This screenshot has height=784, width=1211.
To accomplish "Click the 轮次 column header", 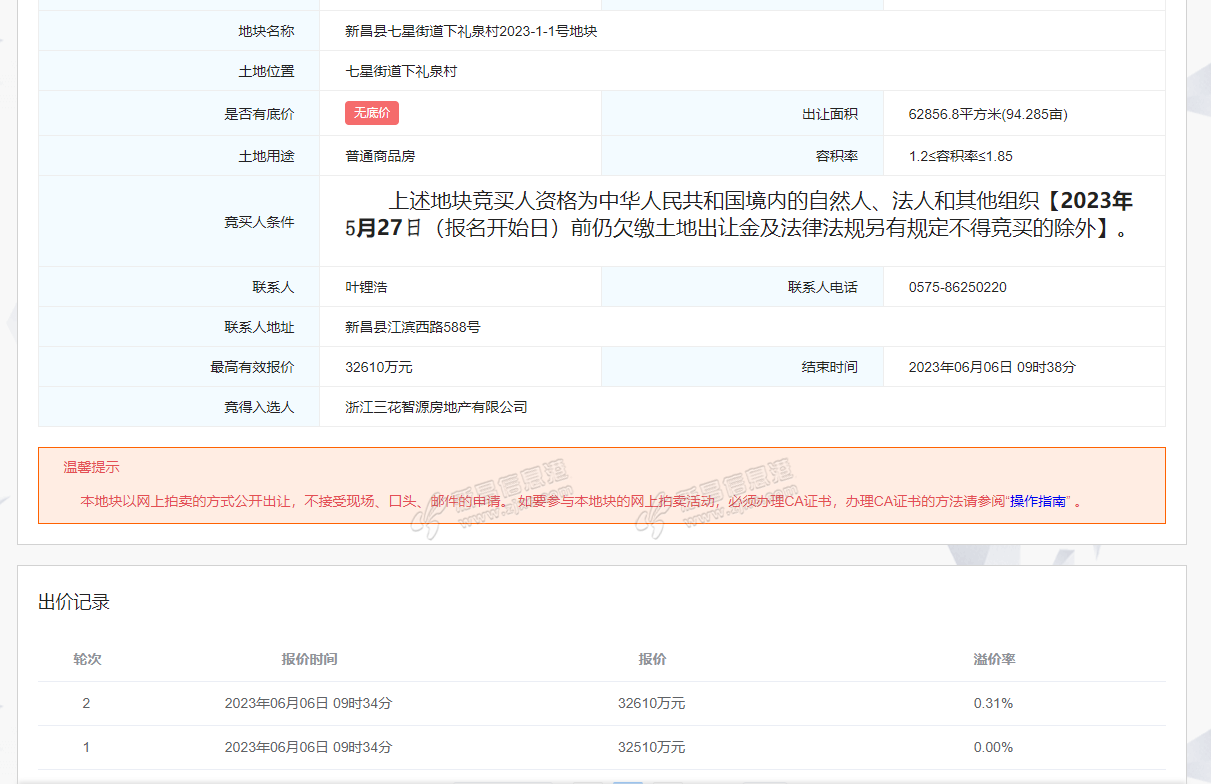I will [x=87, y=659].
